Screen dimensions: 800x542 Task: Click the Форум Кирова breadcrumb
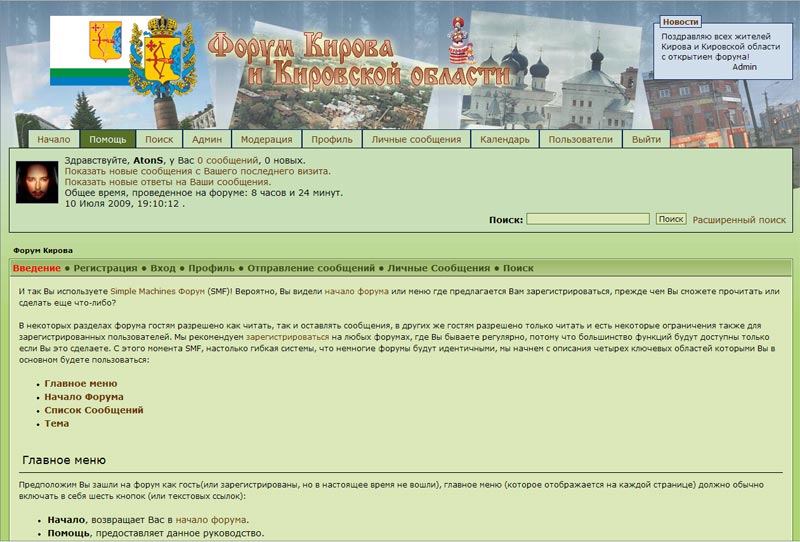click(42, 250)
